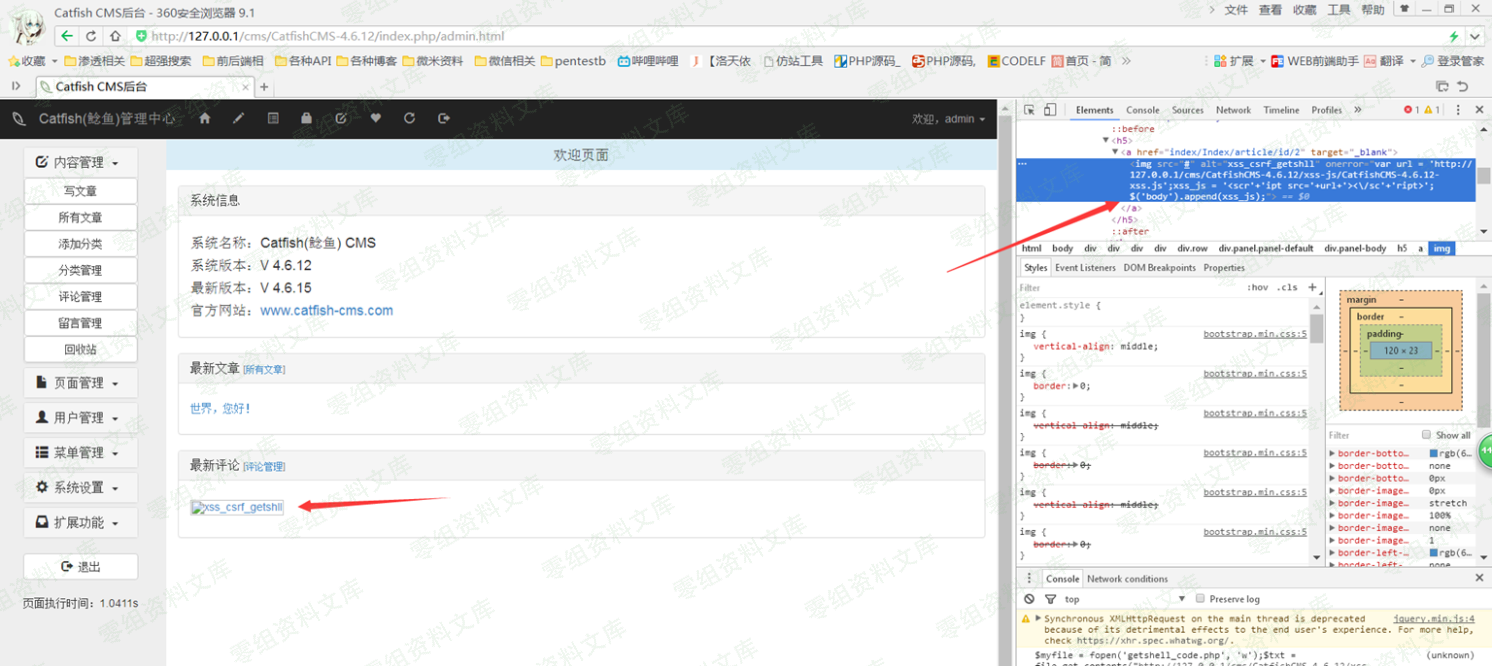The image size is (1492, 666).
Task: Switch to the Network tab in DevTools
Action: point(1233,110)
